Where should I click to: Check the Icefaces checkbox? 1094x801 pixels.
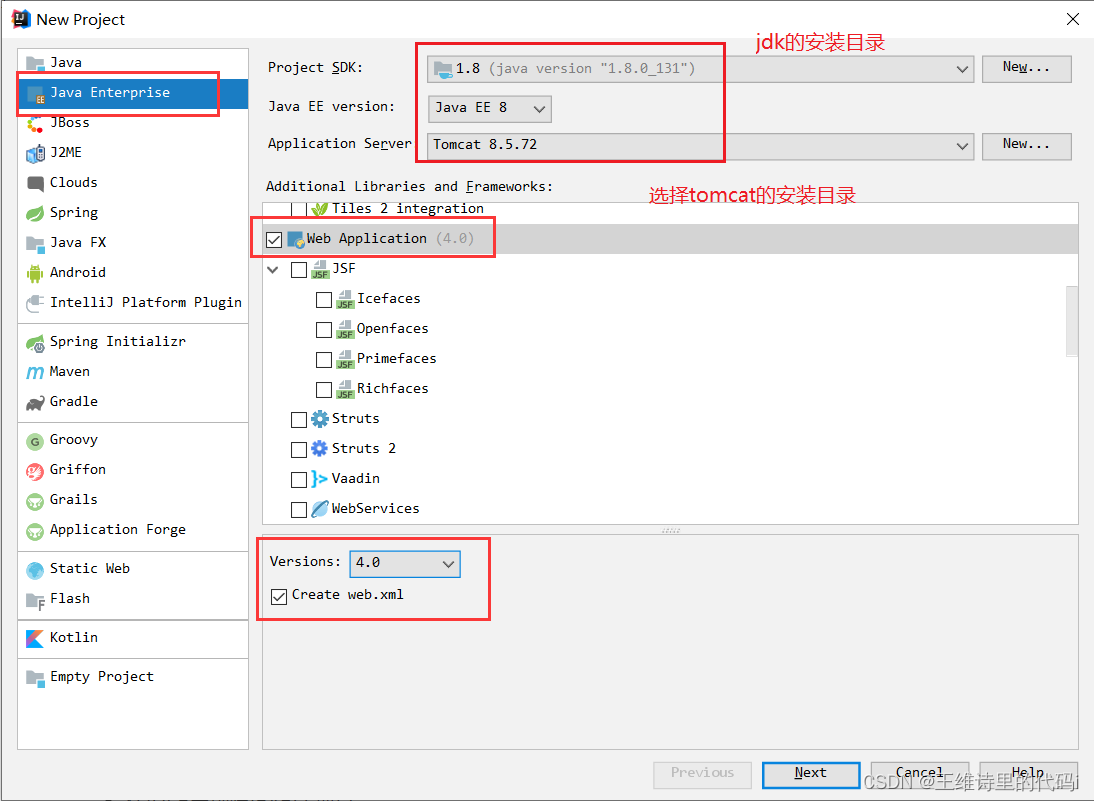(x=324, y=299)
